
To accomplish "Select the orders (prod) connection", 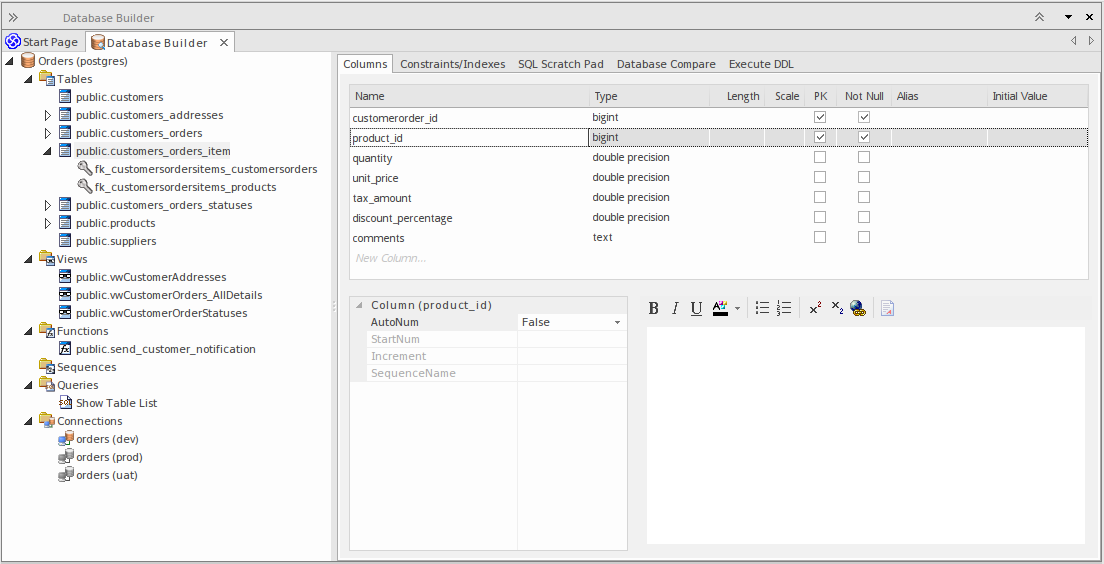I will (109, 457).
